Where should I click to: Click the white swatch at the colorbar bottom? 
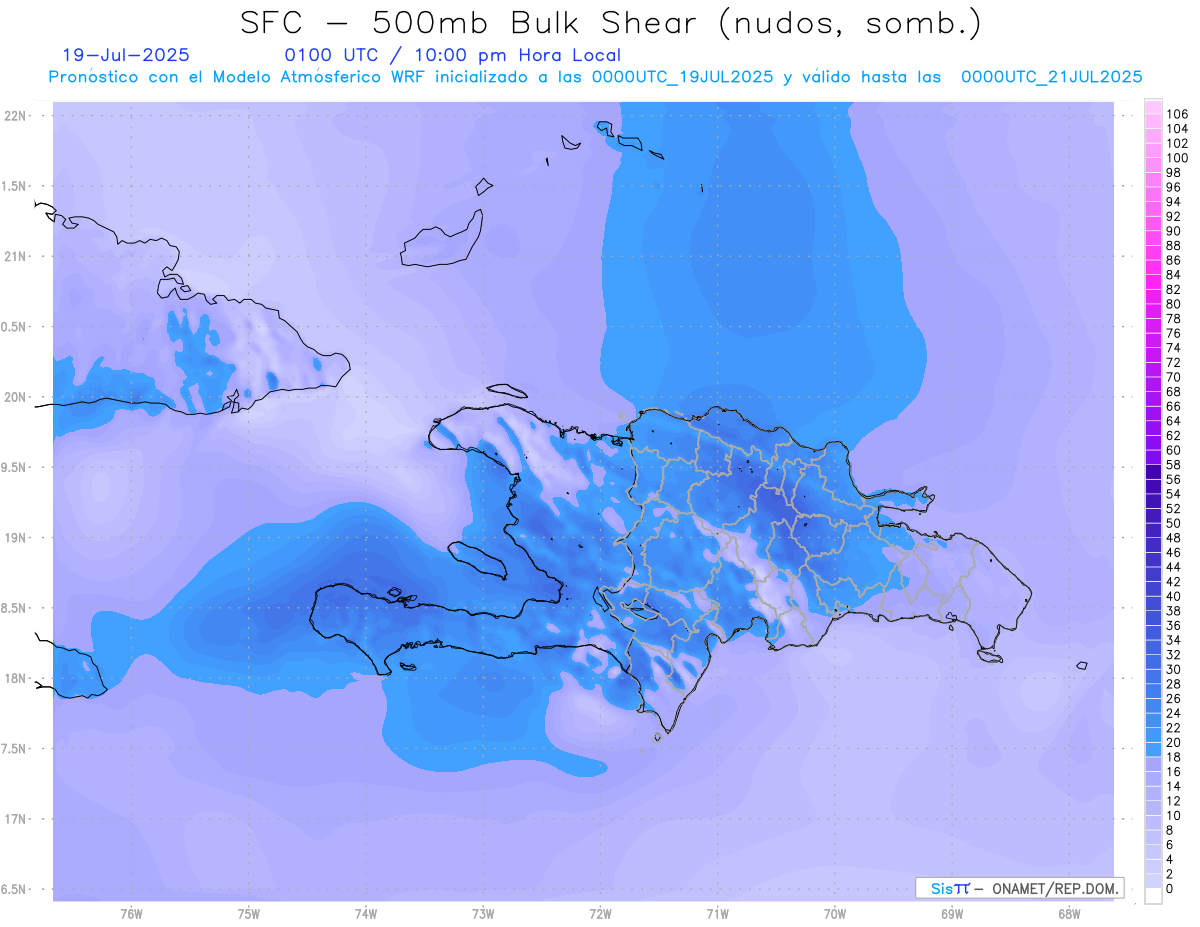tap(1153, 896)
